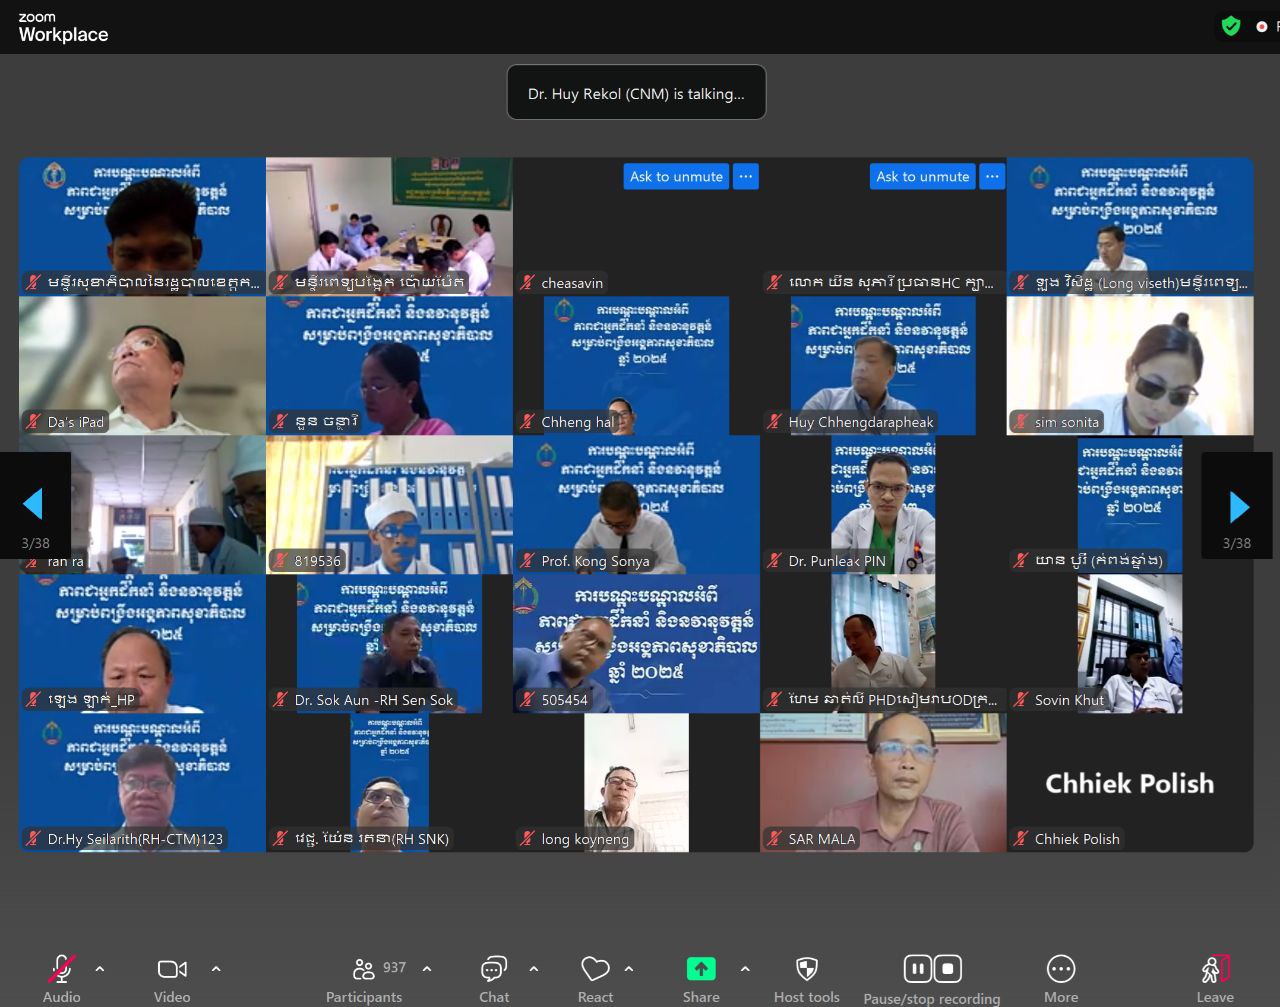
Task: Click the muted mic icon for 819536
Action: (281, 561)
